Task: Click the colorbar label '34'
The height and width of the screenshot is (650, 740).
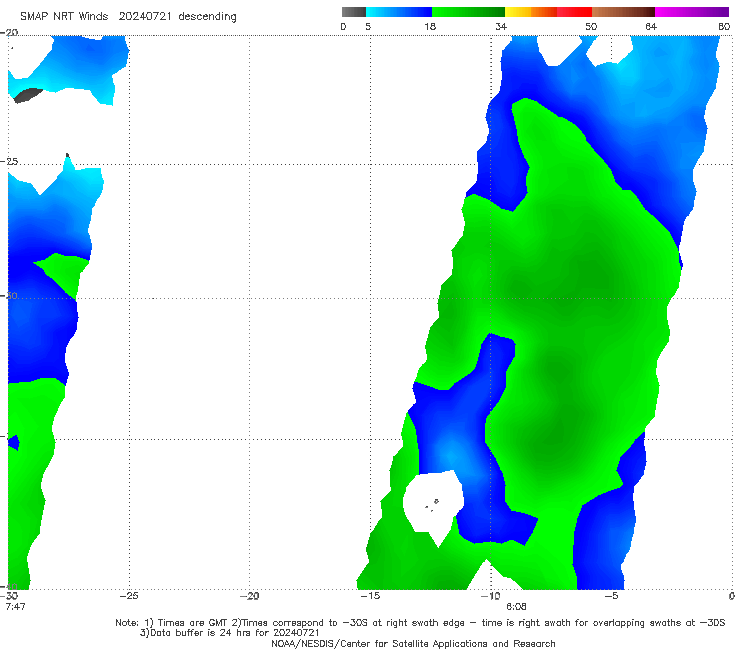Action: tap(501, 27)
